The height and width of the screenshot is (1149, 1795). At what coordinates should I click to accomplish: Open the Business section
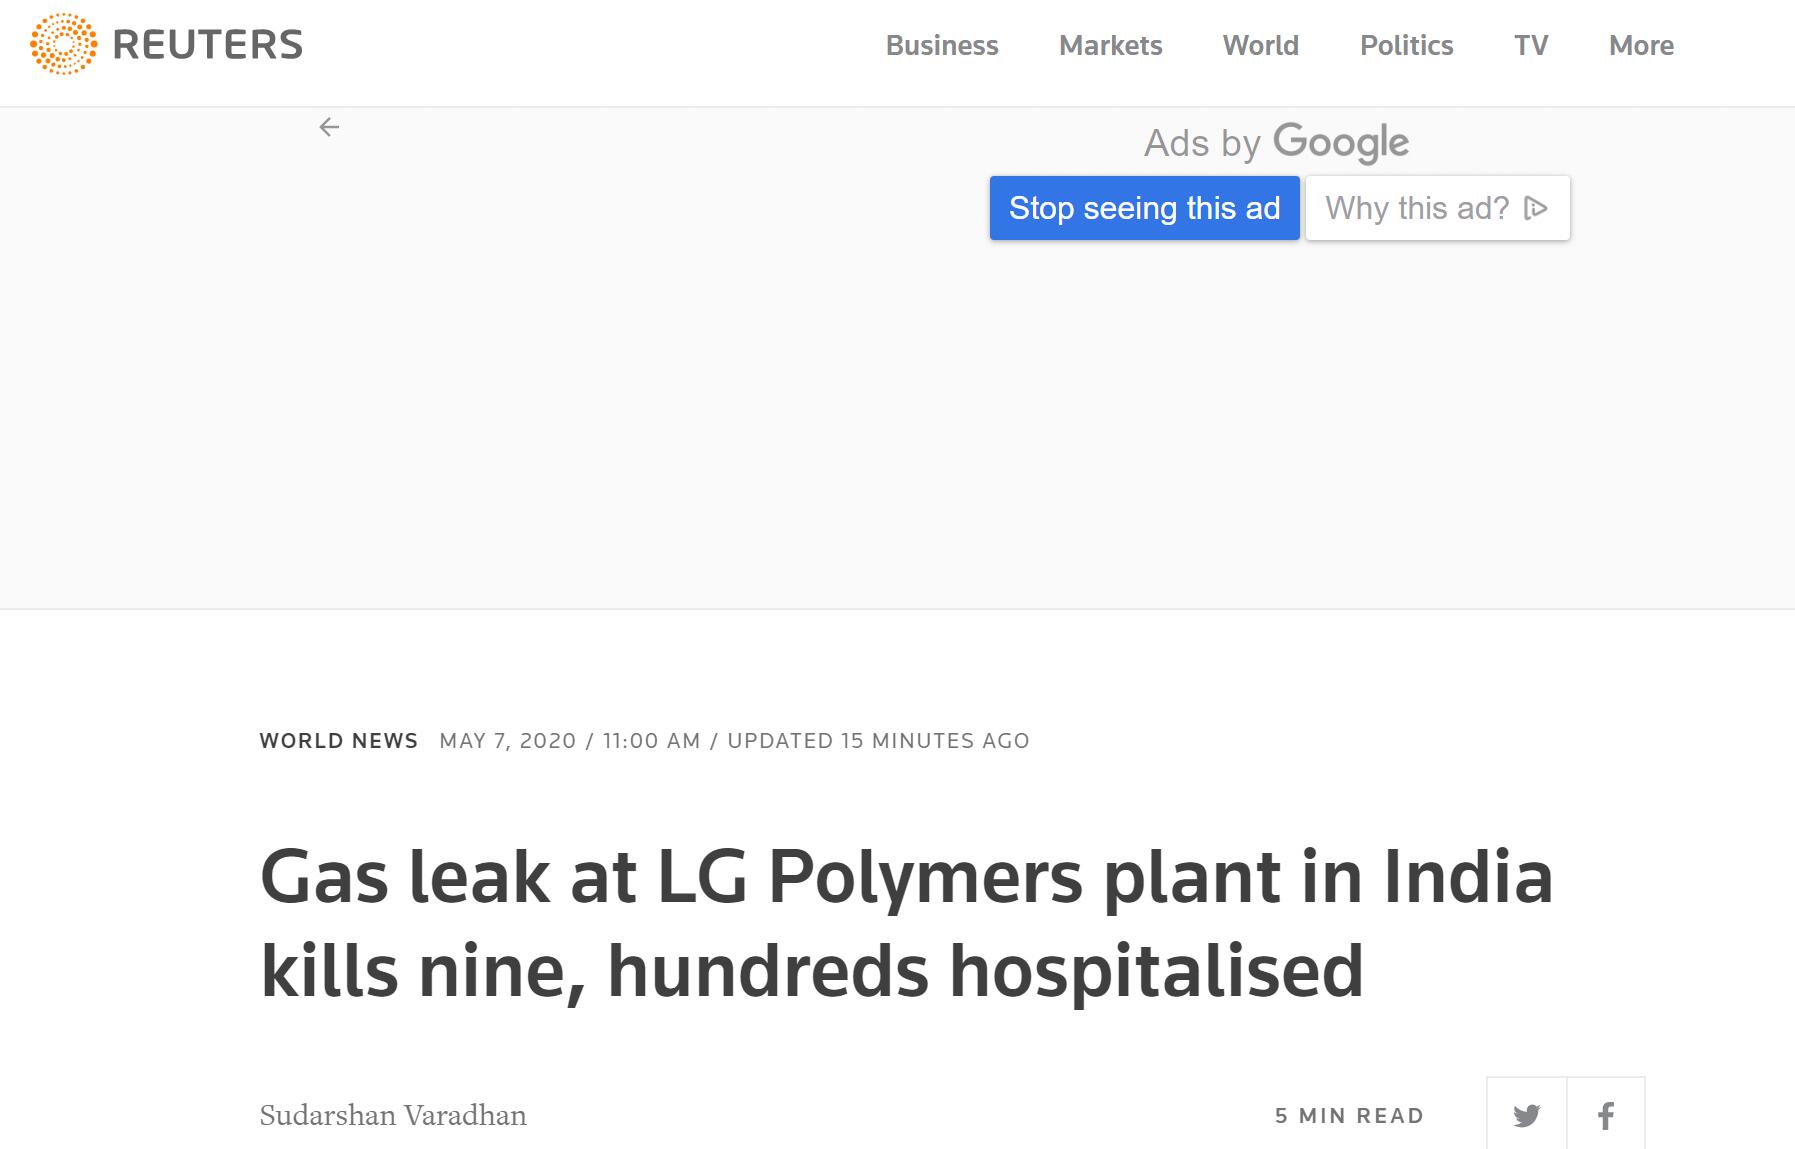pyautogui.click(x=942, y=45)
